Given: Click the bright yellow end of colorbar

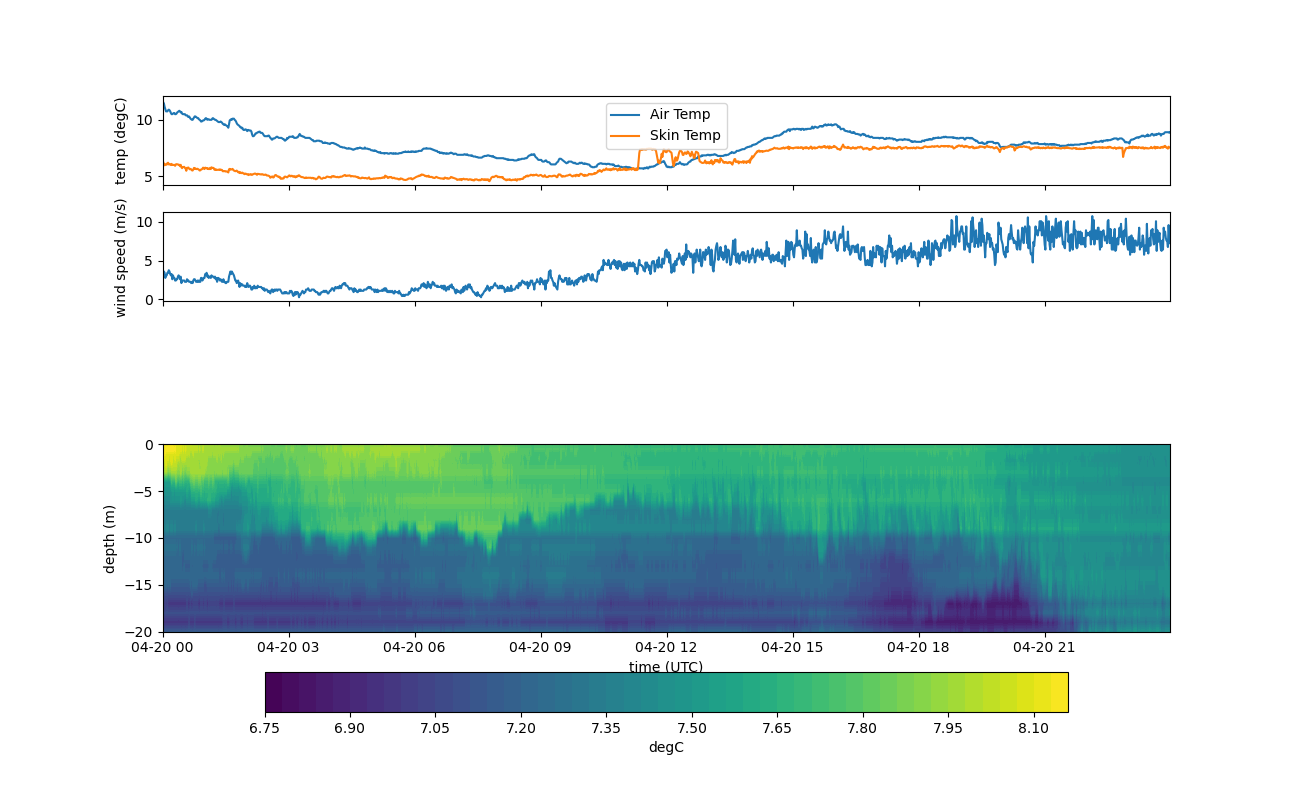Looking at the screenshot, I should point(1058,692).
